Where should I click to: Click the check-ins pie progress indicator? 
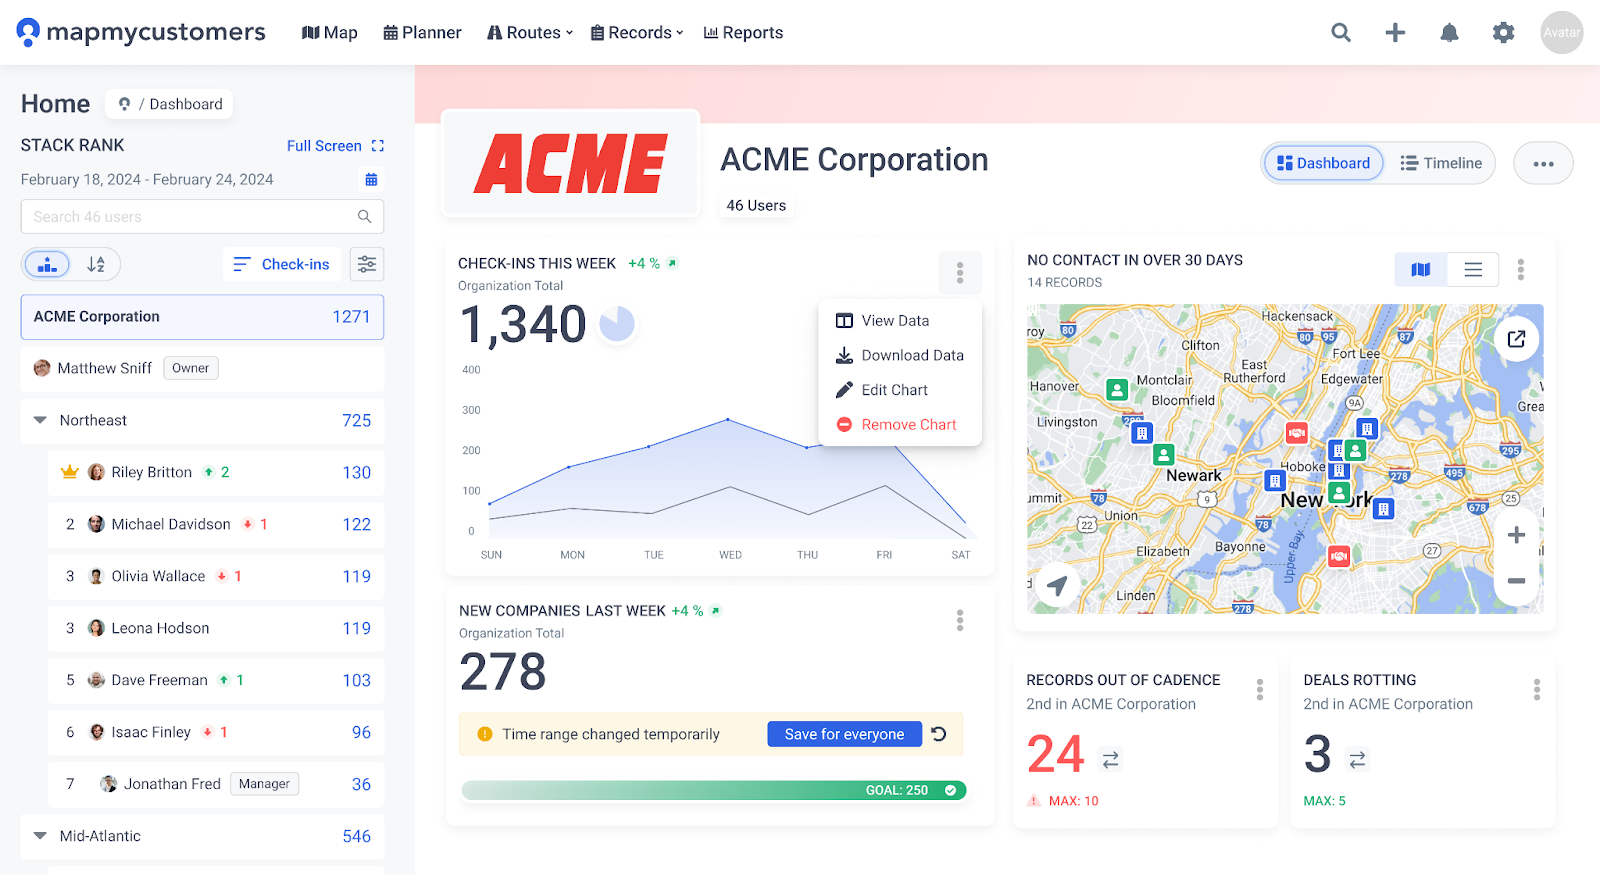(617, 324)
